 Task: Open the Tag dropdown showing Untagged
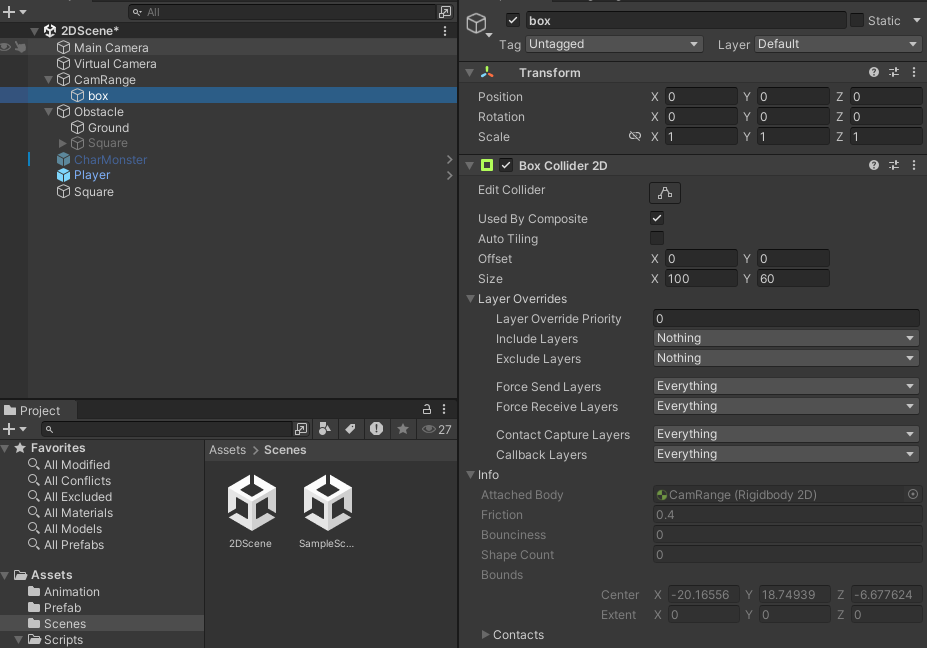(614, 44)
